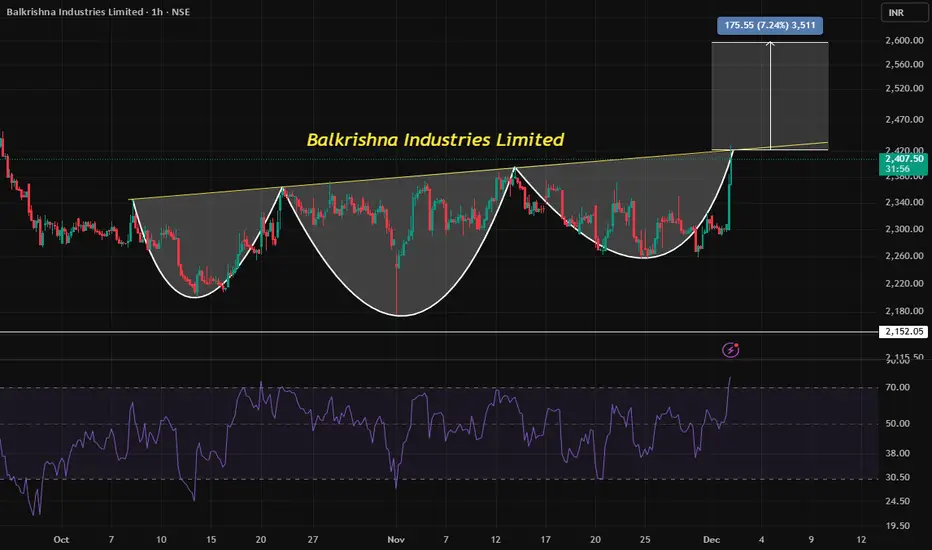Image resolution: width=932 pixels, height=550 pixels.
Task: Click the 2,600.00 price axis label
Action: pos(904,40)
